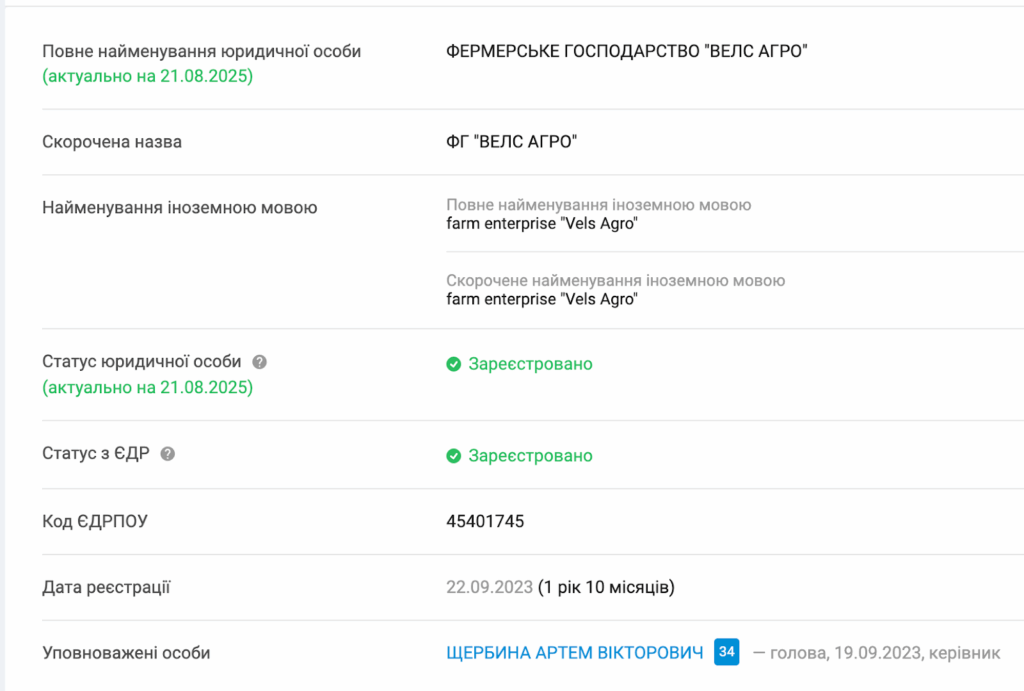This screenshot has height=691, width=1024.
Task: Click the Код ЄДРПОУ label
Action: pos(95,521)
